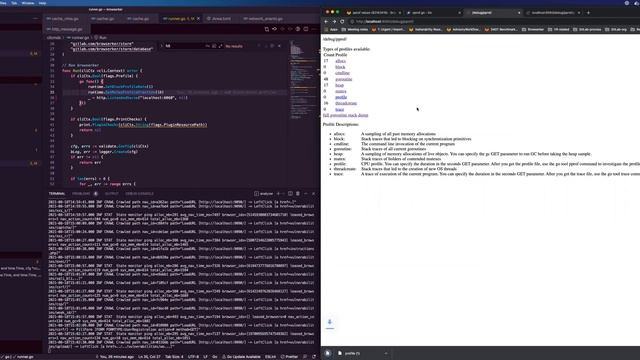Change Tab Size in status bar
This screenshot has width=640, height=360.
point(174,357)
